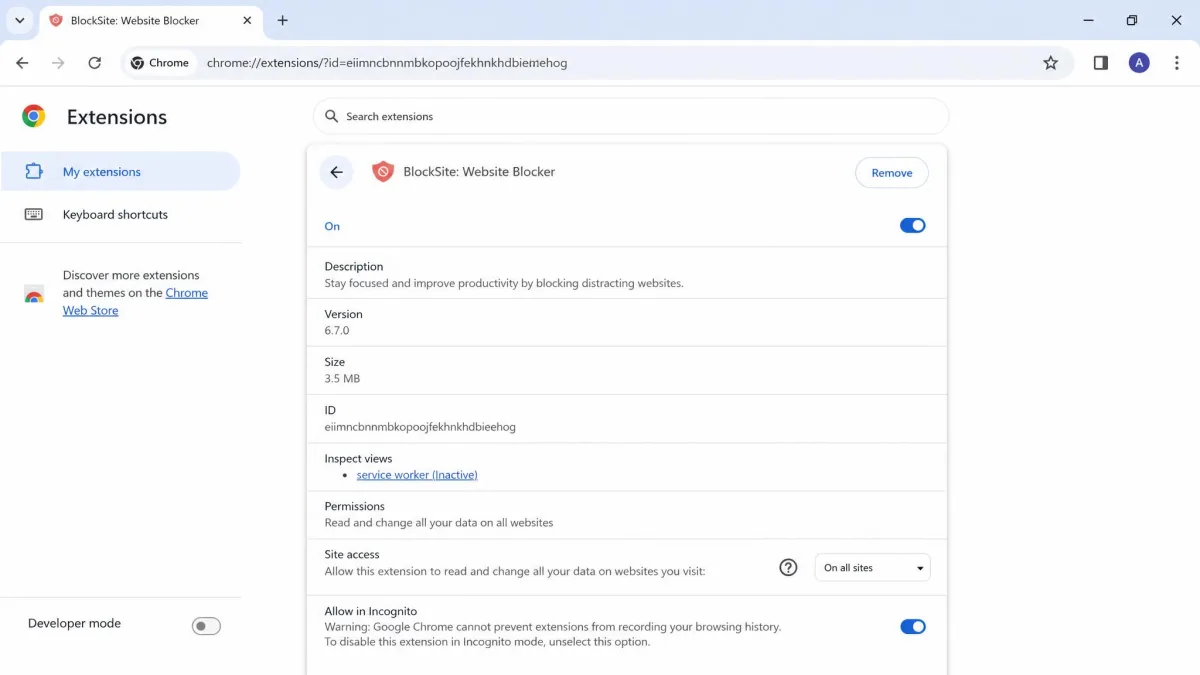
Task: Close the BlockSite: Website Blocker tab
Action: 247,20
